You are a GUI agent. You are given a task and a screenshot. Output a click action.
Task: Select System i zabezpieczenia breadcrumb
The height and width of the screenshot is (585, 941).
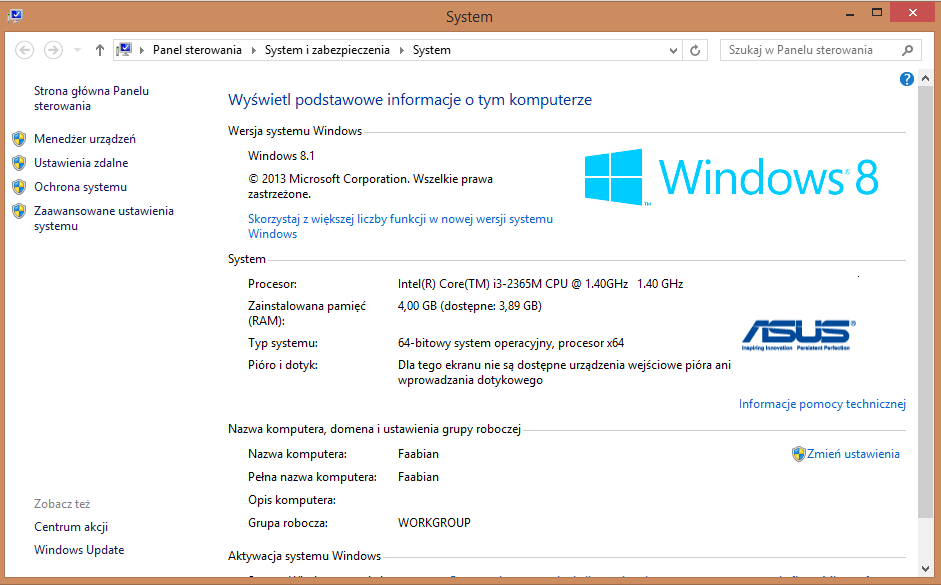click(x=327, y=50)
